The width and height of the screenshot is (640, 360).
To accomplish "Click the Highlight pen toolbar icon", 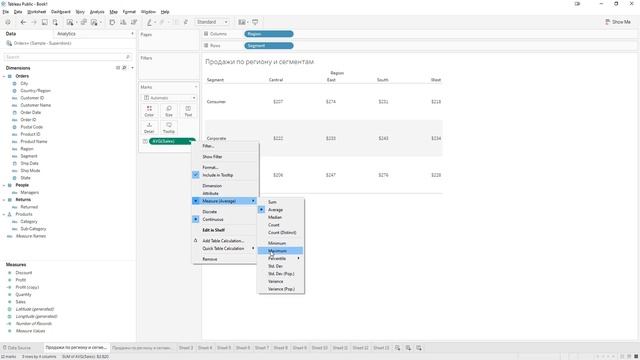I will (x=149, y=22).
